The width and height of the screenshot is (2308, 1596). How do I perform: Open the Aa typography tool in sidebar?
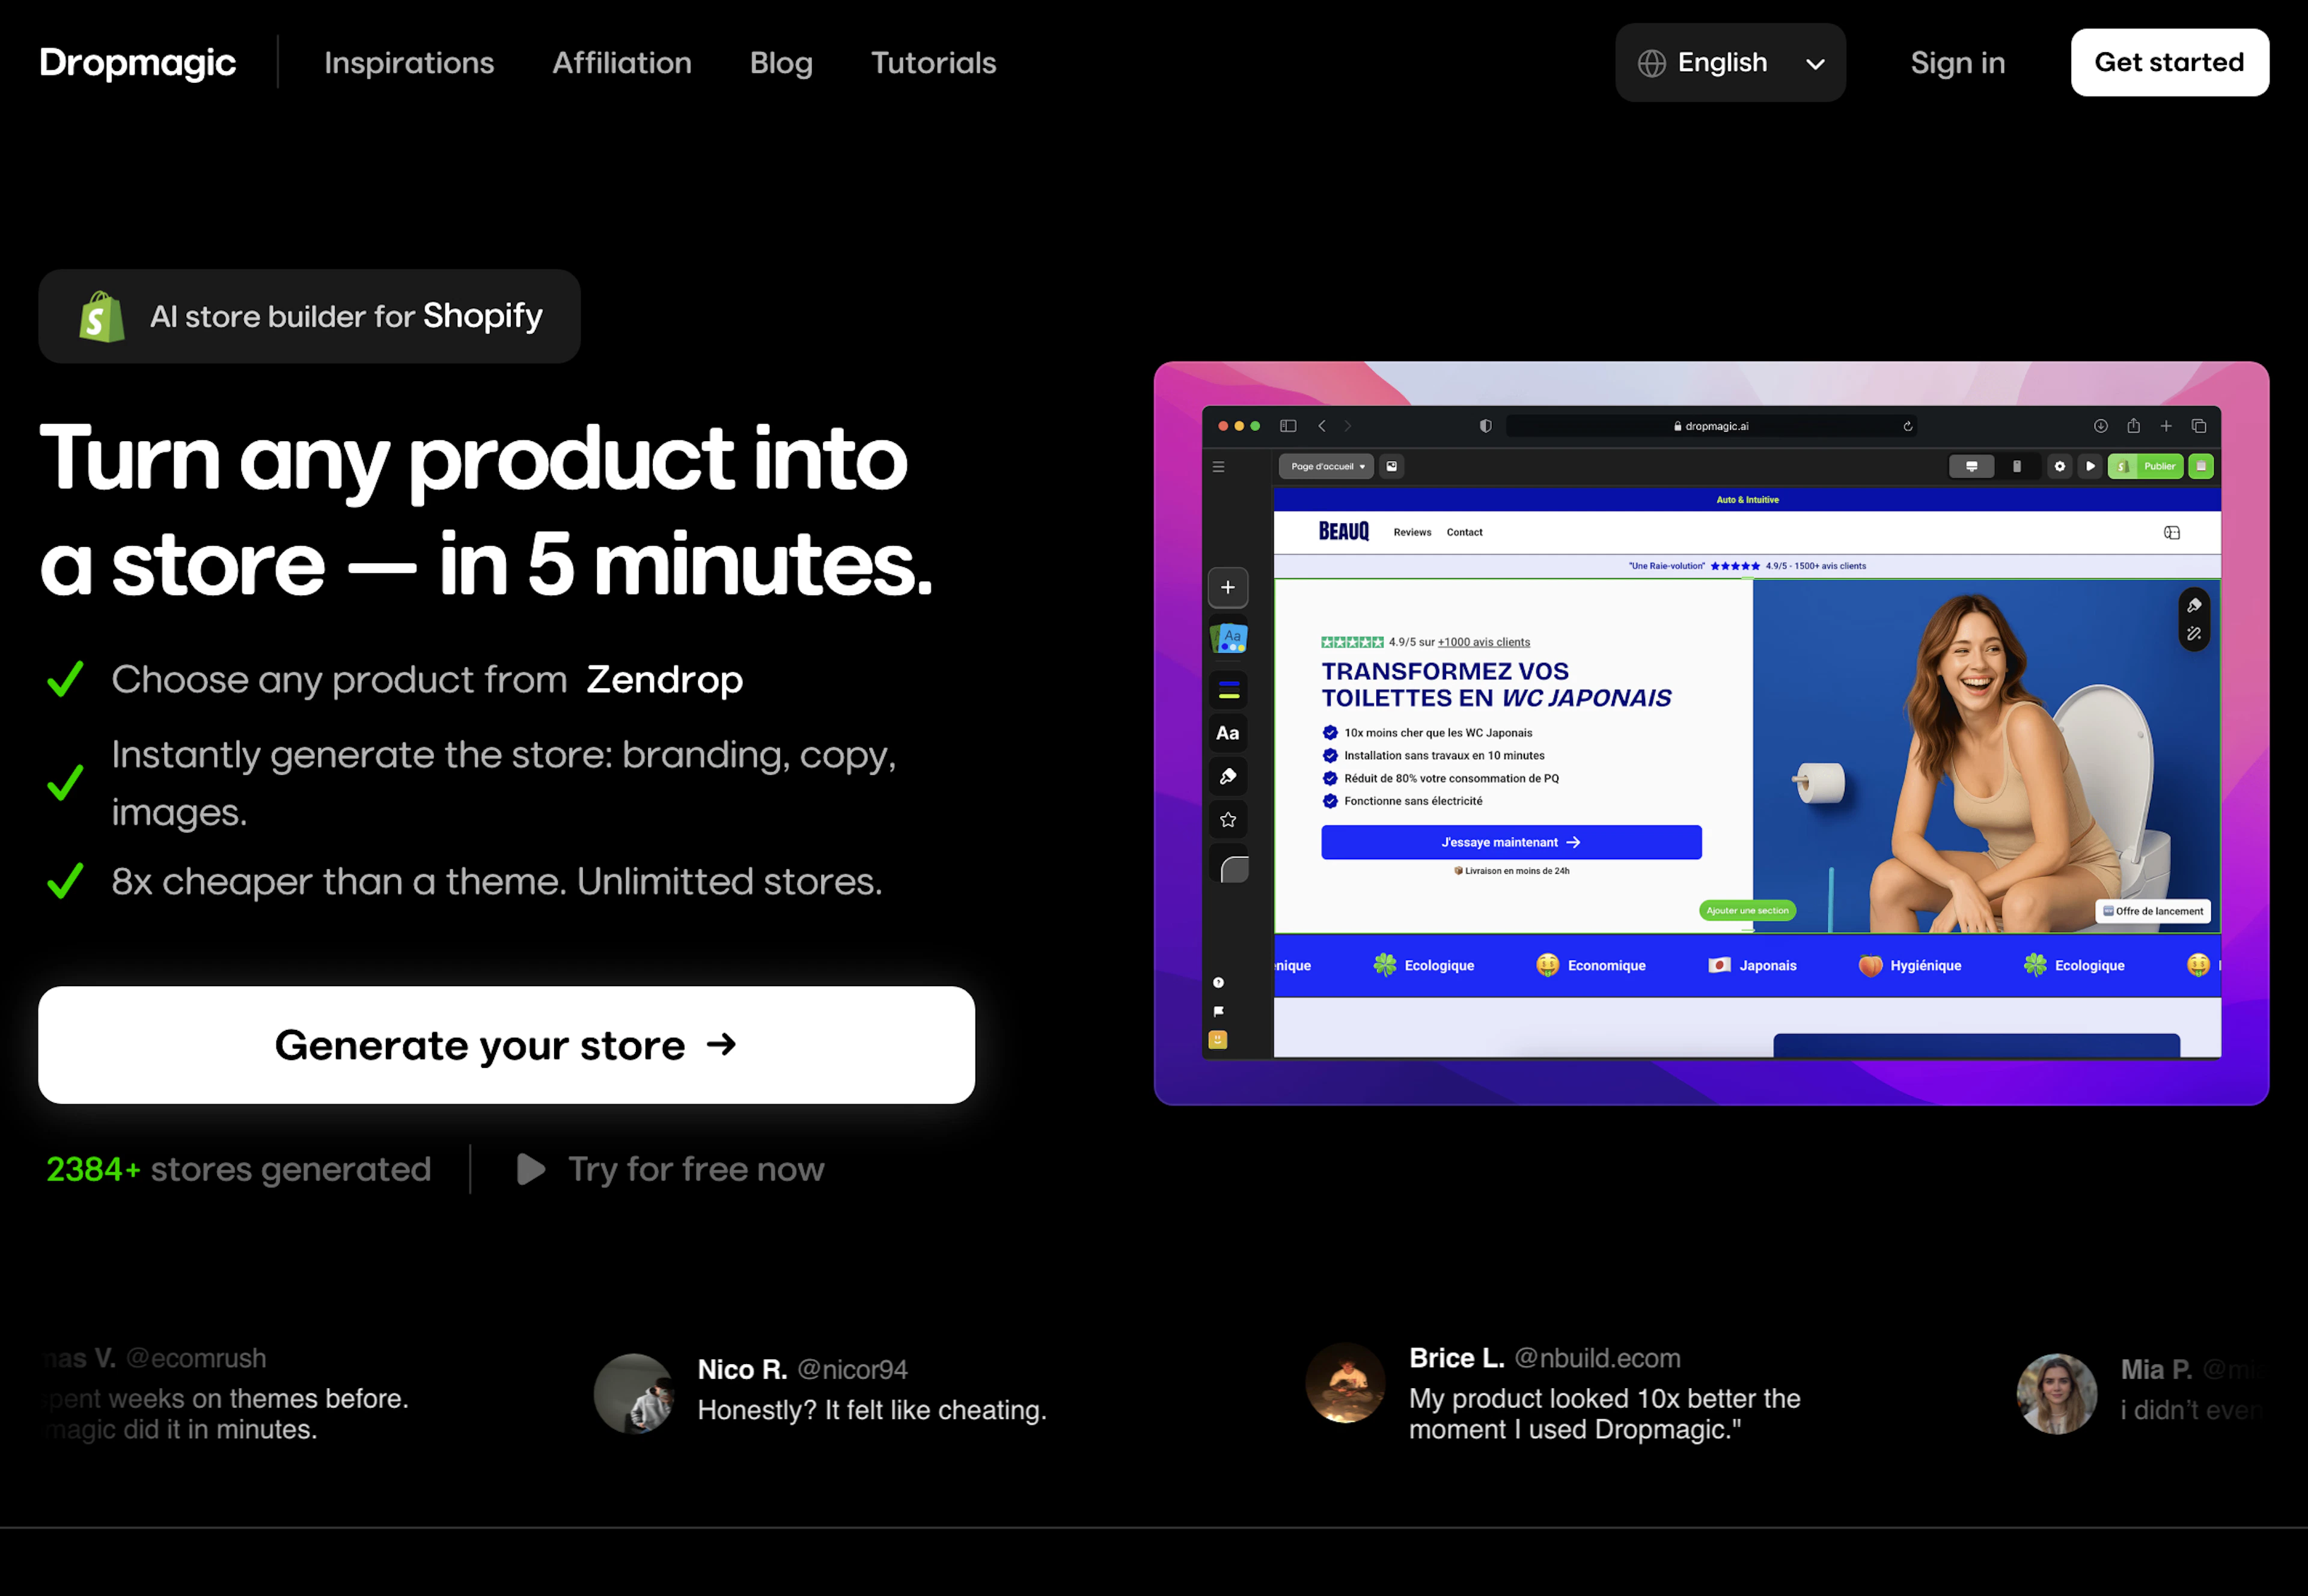(1228, 733)
